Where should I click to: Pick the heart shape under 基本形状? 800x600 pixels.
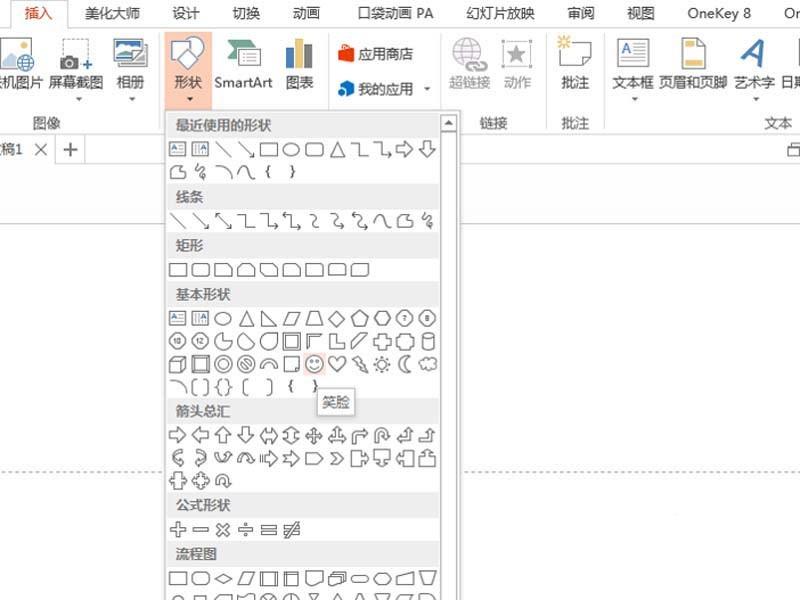coord(337,365)
